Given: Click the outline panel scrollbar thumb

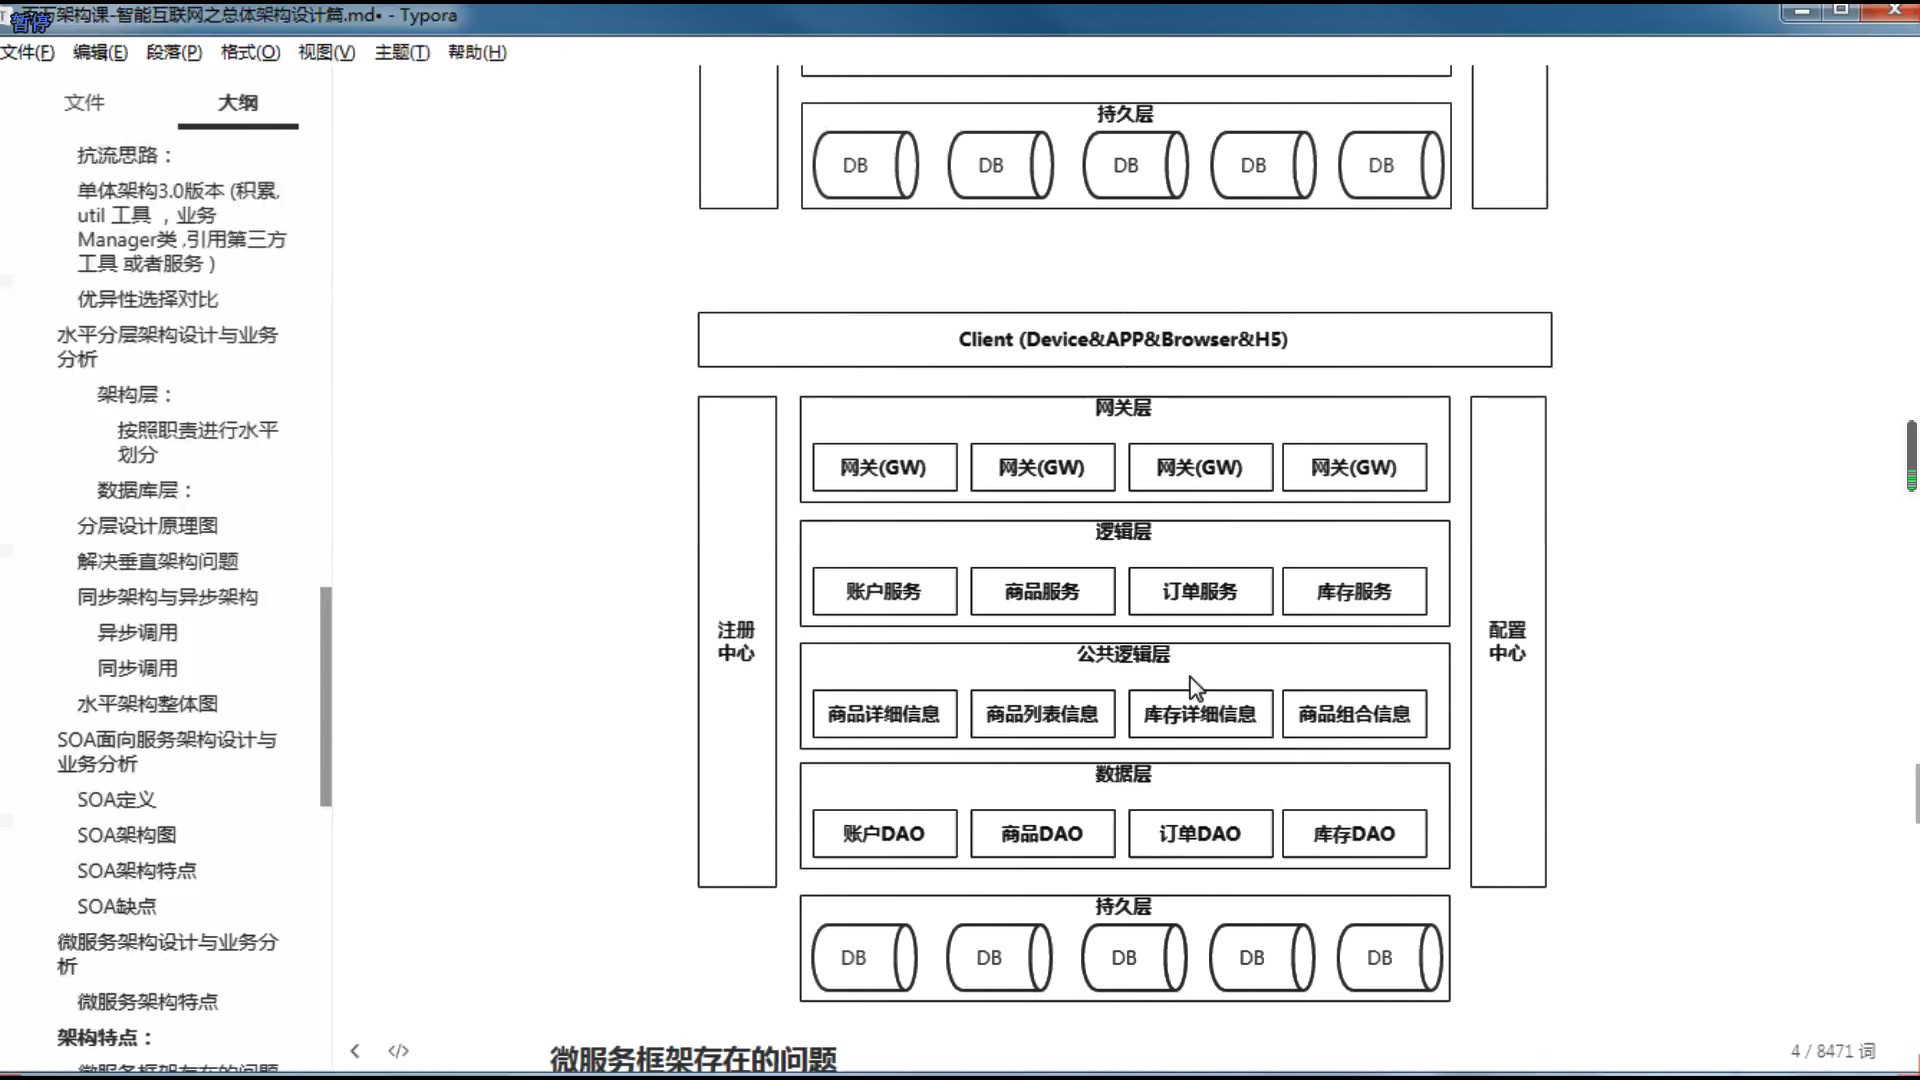Looking at the screenshot, I should (x=325, y=695).
